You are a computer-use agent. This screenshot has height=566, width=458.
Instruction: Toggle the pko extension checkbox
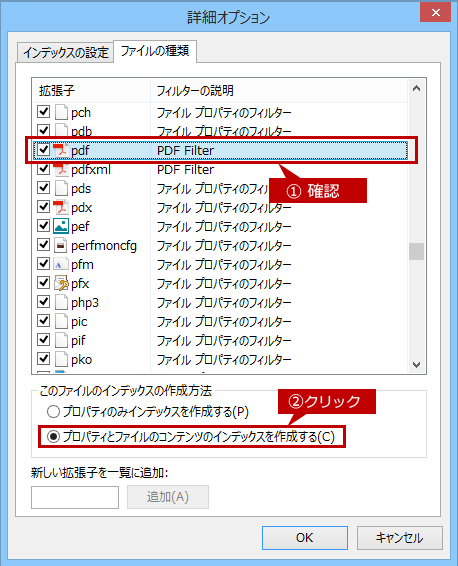[43, 358]
